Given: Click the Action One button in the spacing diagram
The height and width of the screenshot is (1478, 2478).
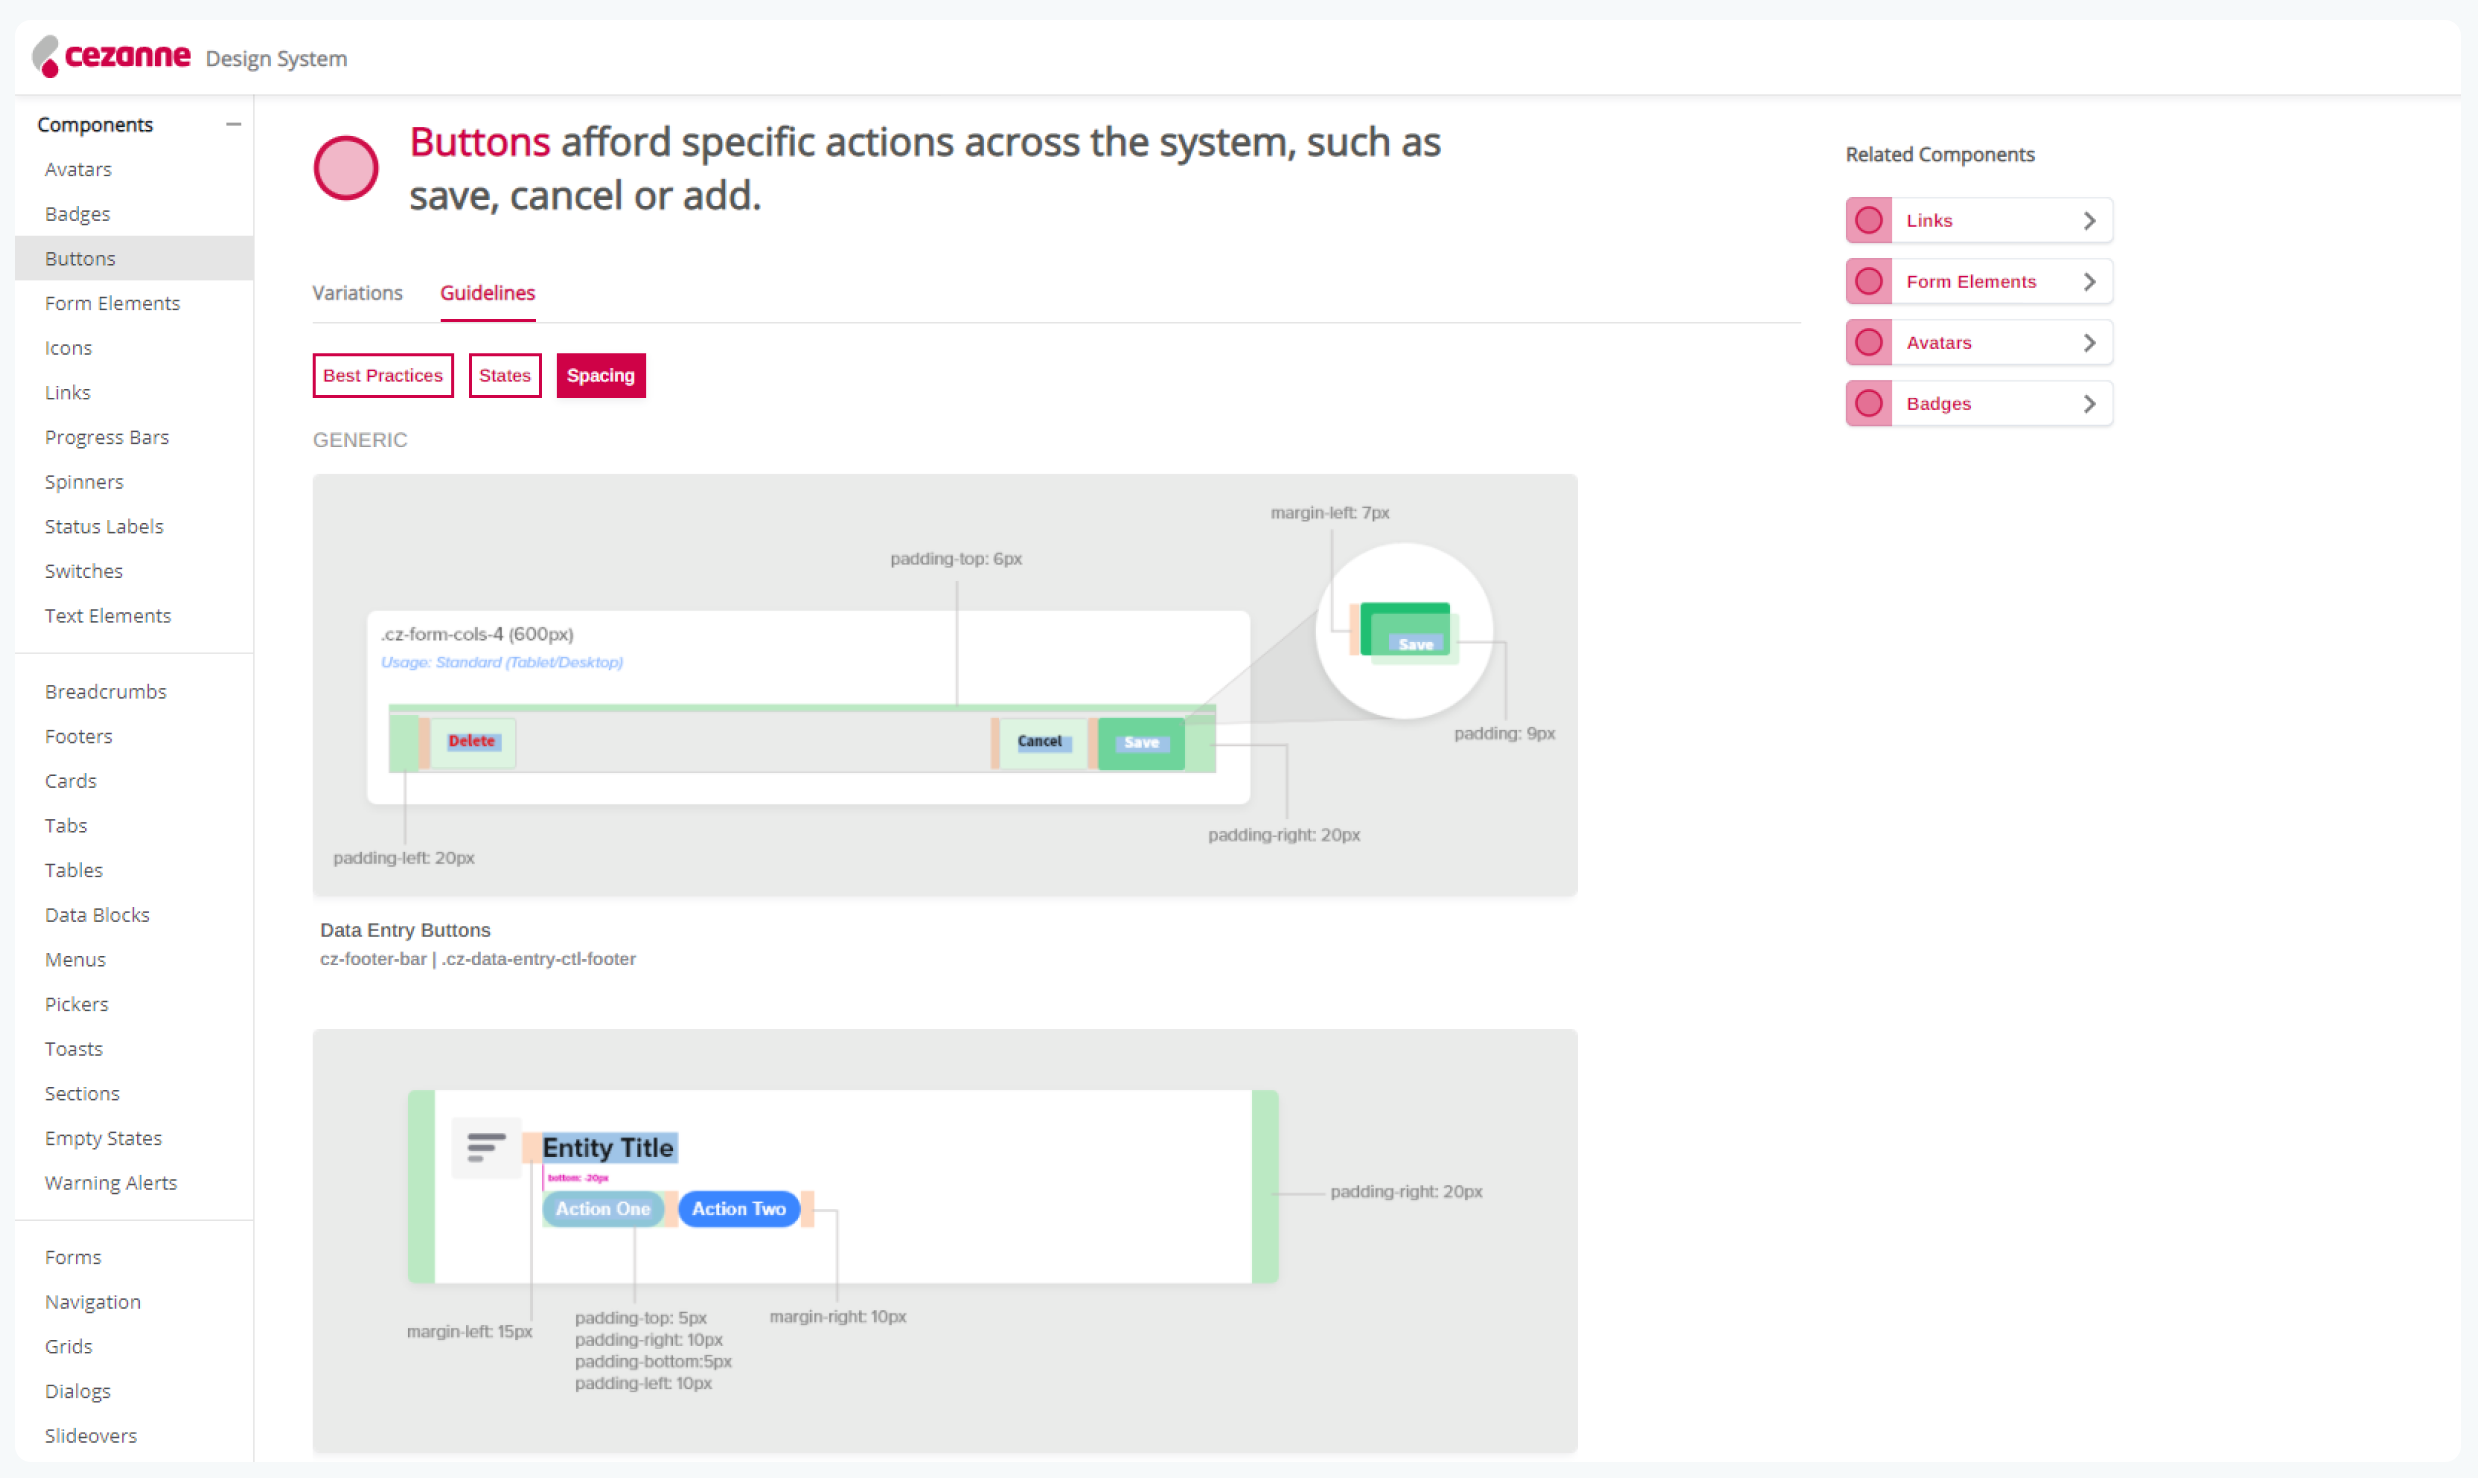Looking at the screenshot, I should [x=602, y=1208].
